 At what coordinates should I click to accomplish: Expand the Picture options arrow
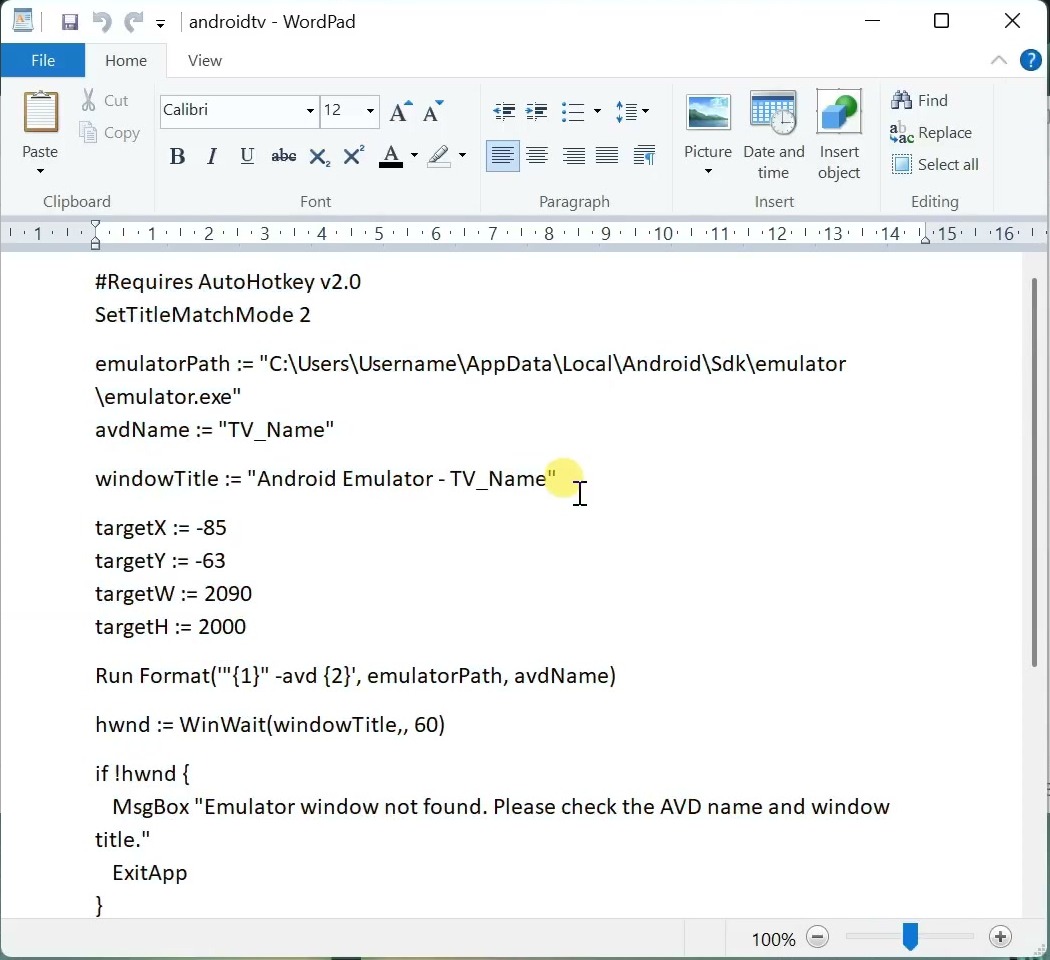pyautogui.click(x=708, y=171)
